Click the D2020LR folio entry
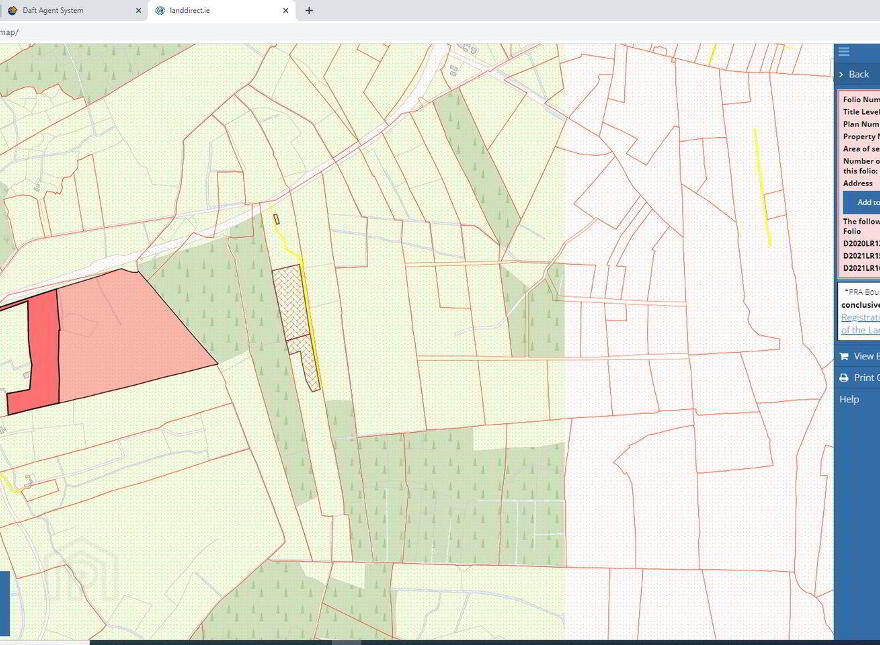The height and width of the screenshot is (645, 880). point(861,244)
